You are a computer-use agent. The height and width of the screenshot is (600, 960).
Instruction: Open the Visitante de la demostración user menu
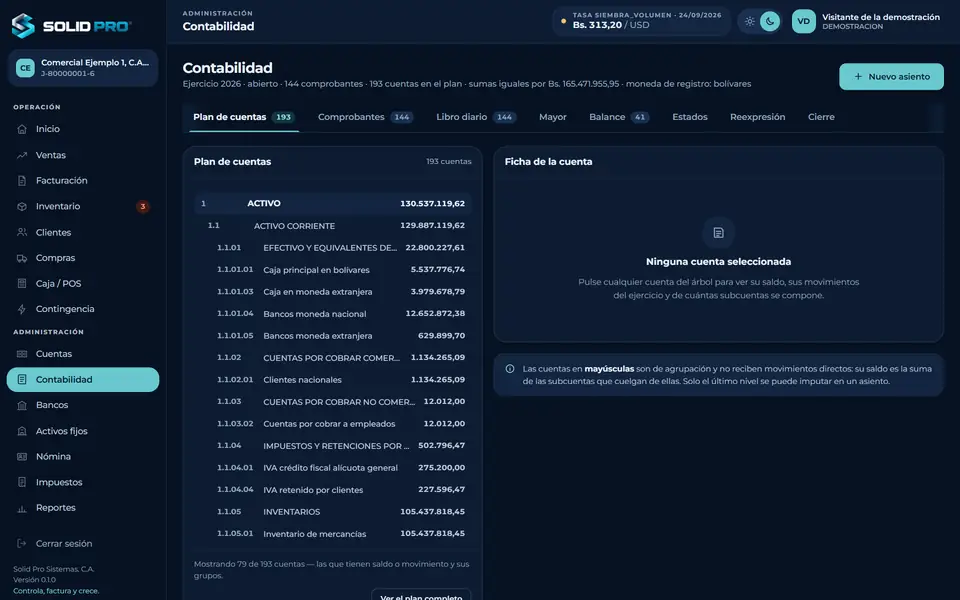pos(866,21)
